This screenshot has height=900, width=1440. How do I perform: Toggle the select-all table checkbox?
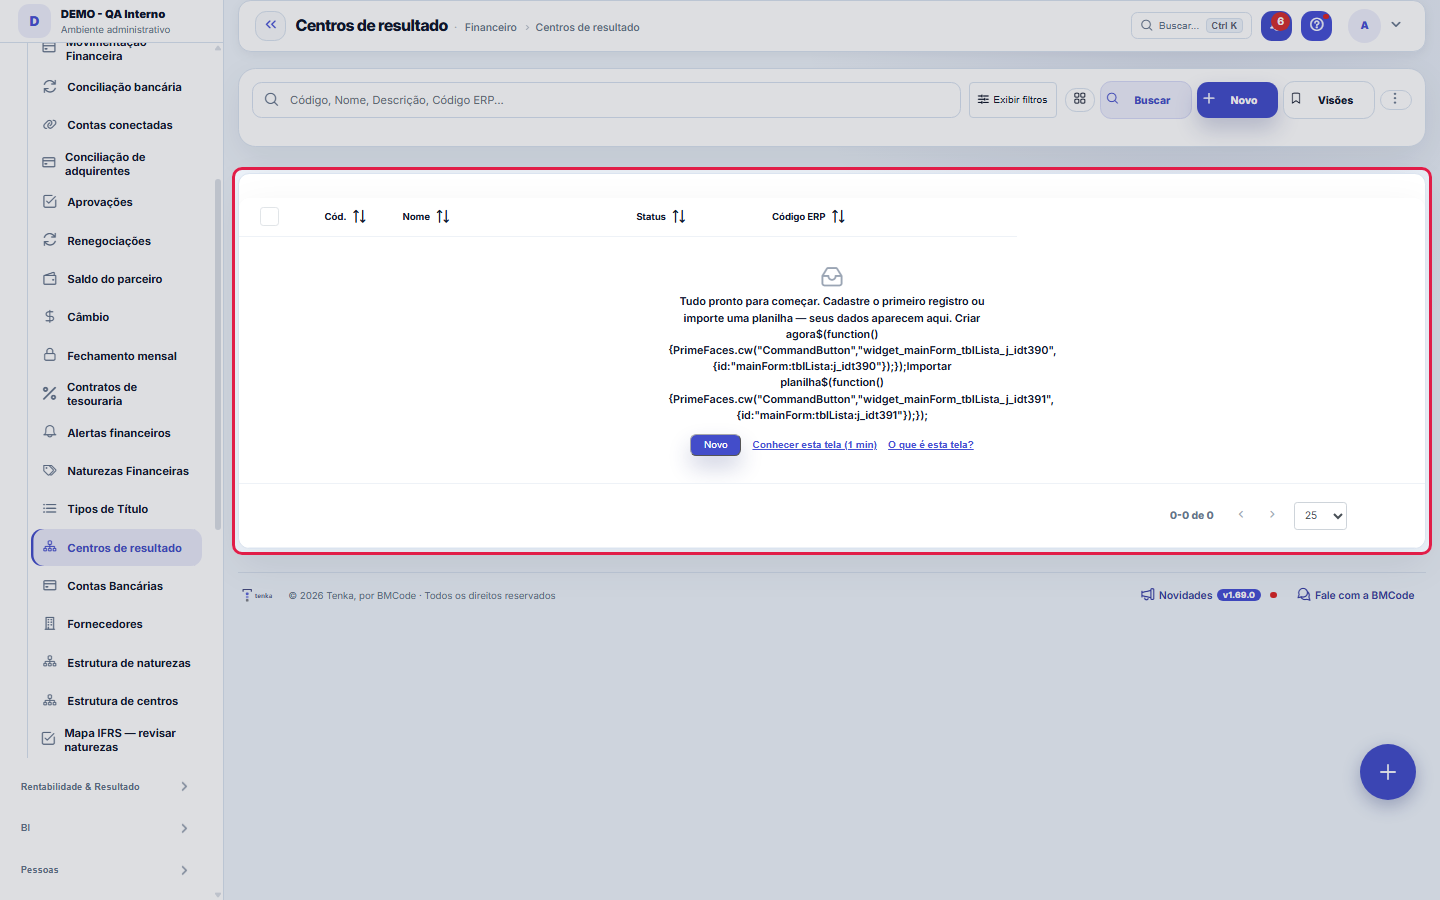(x=269, y=216)
